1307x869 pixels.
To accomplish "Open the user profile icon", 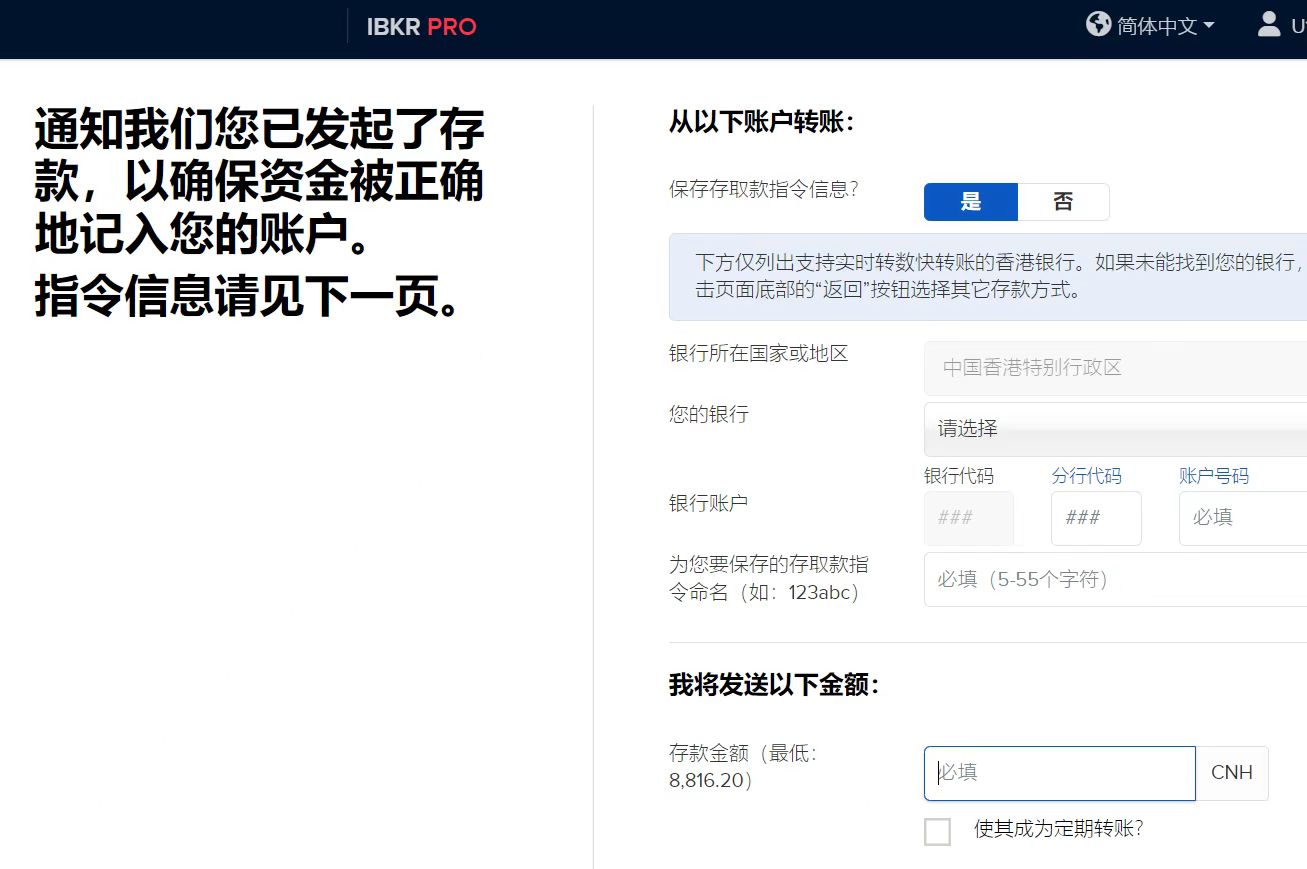I will pos(1269,24).
